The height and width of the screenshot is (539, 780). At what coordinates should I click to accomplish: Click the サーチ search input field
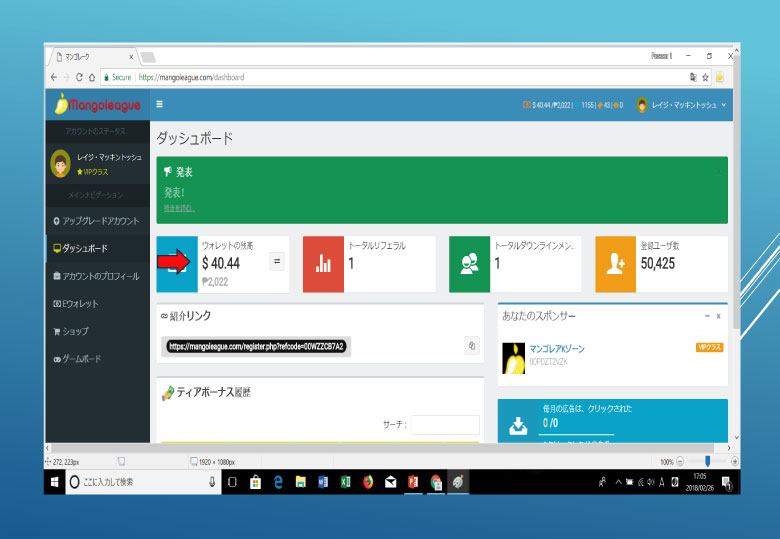tap(445, 425)
